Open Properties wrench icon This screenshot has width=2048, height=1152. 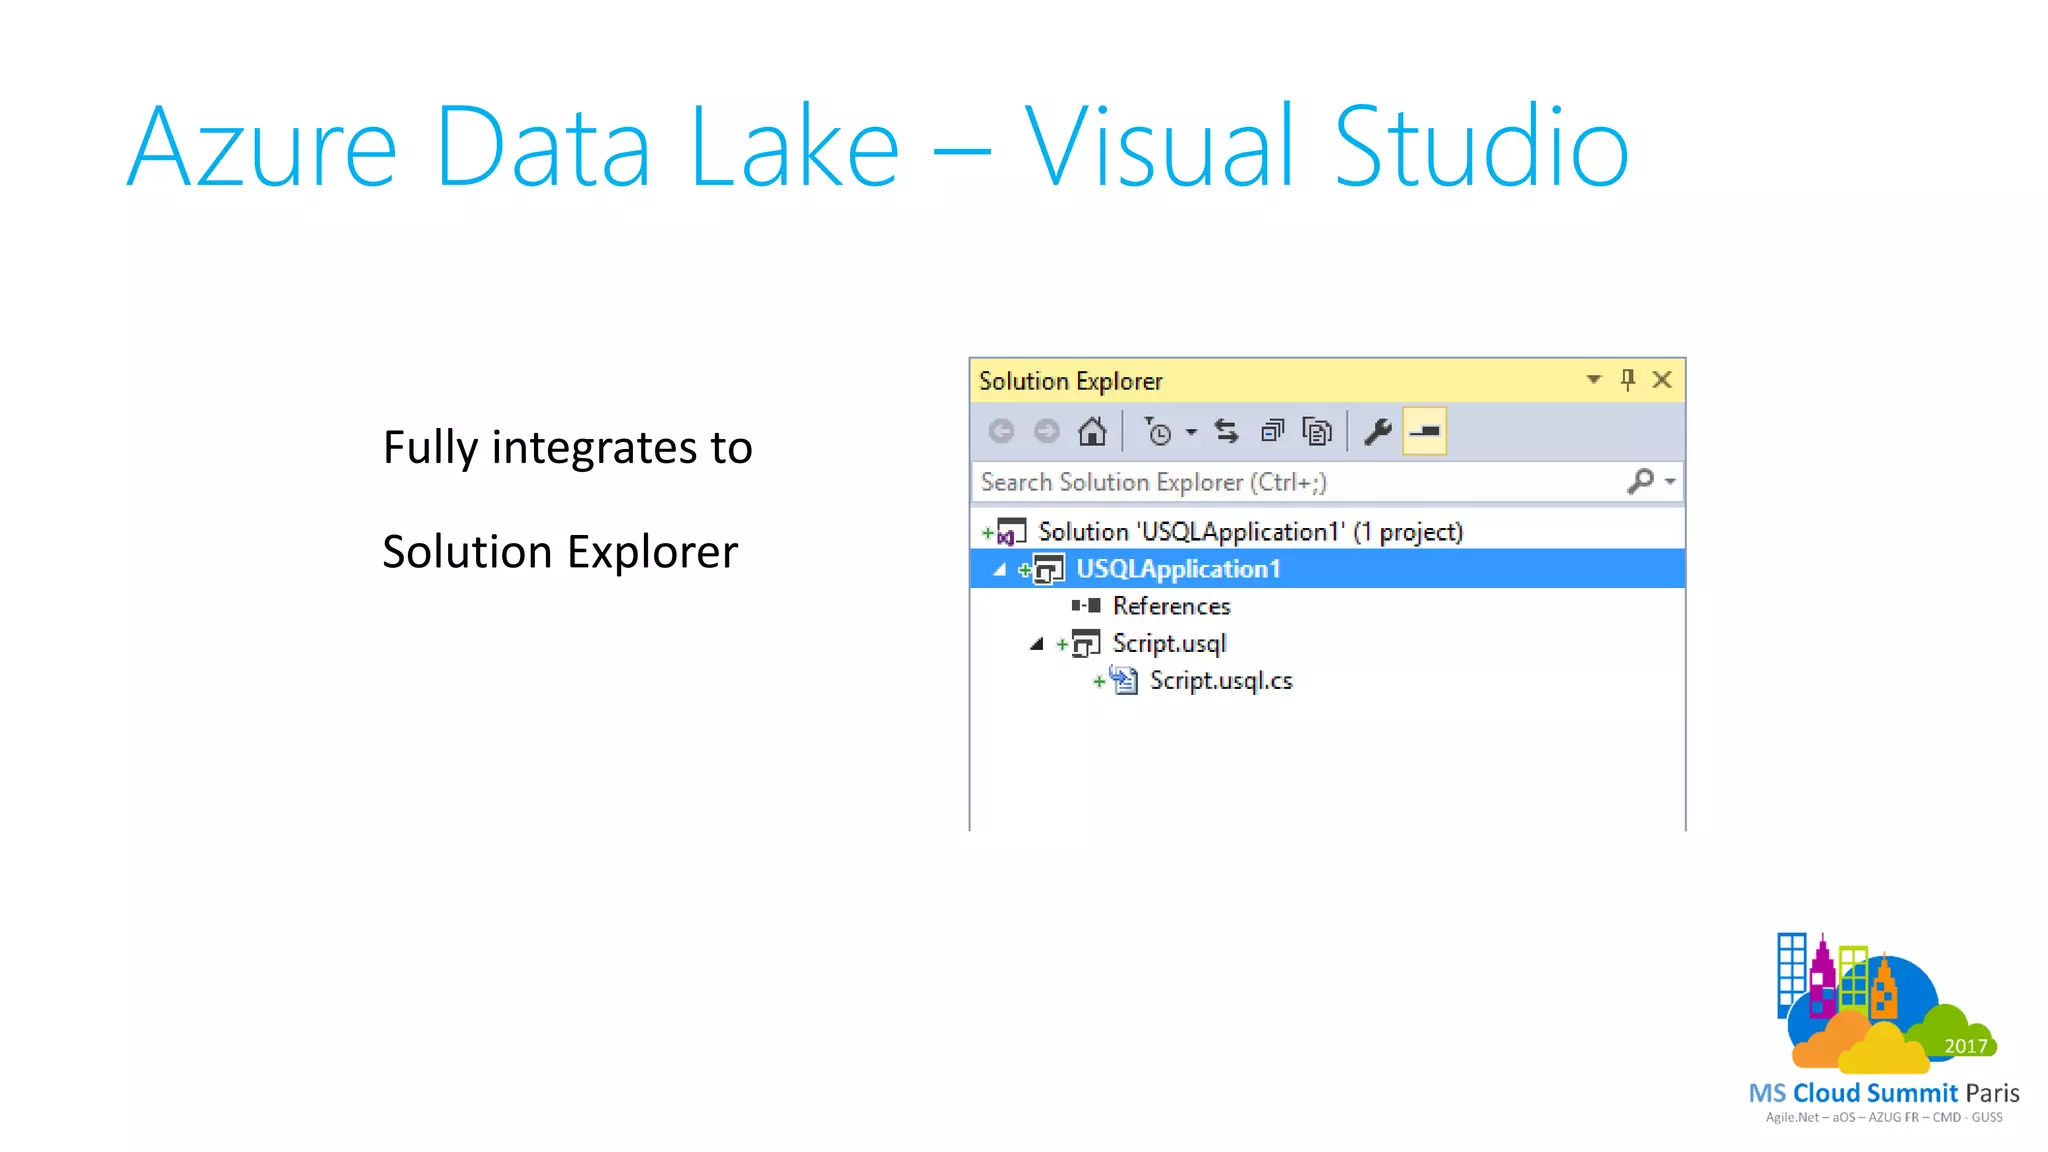(1378, 431)
